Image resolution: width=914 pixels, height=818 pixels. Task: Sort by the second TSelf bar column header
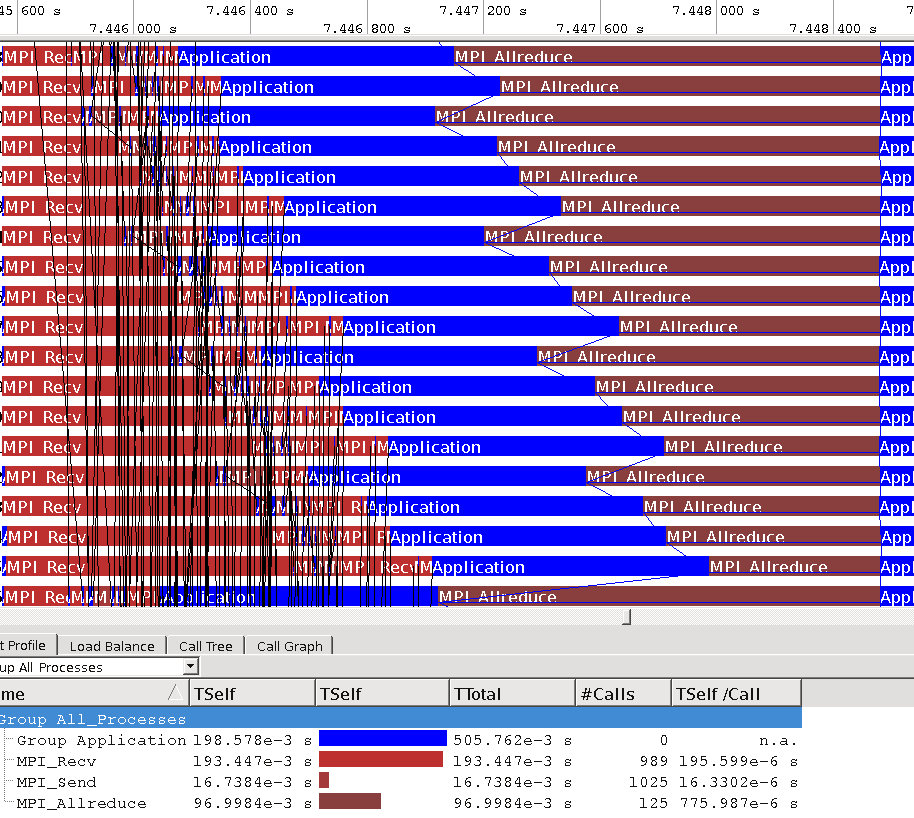pos(382,694)
